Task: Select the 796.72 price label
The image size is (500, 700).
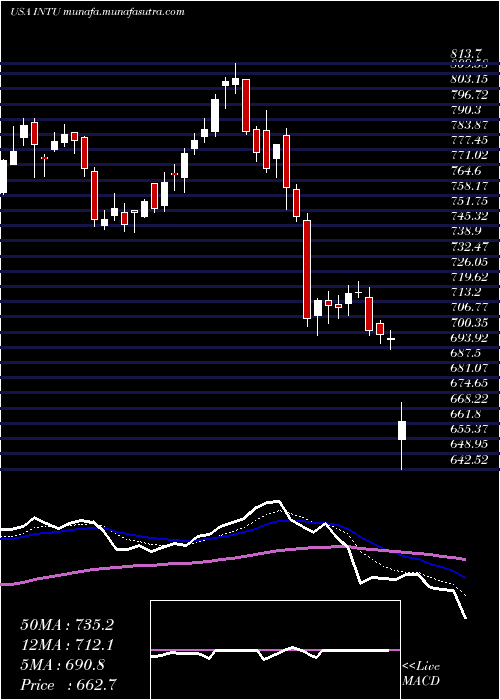Action: point(471,95)
